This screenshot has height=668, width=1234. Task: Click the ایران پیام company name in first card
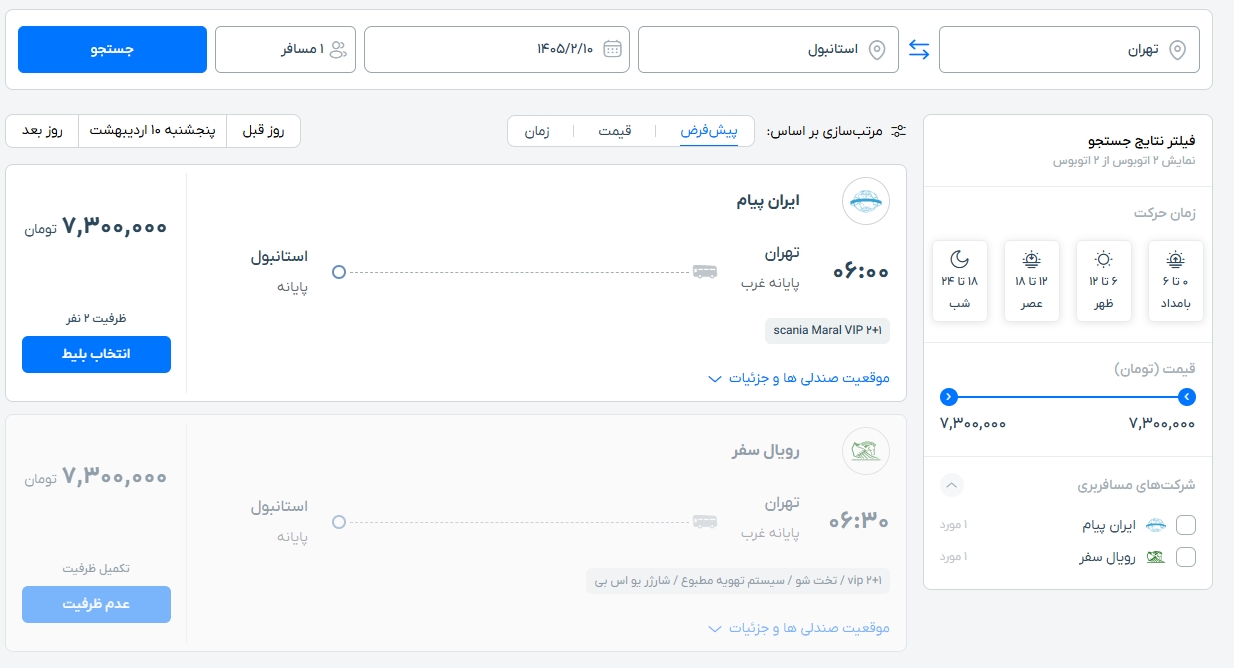[768, 201]
